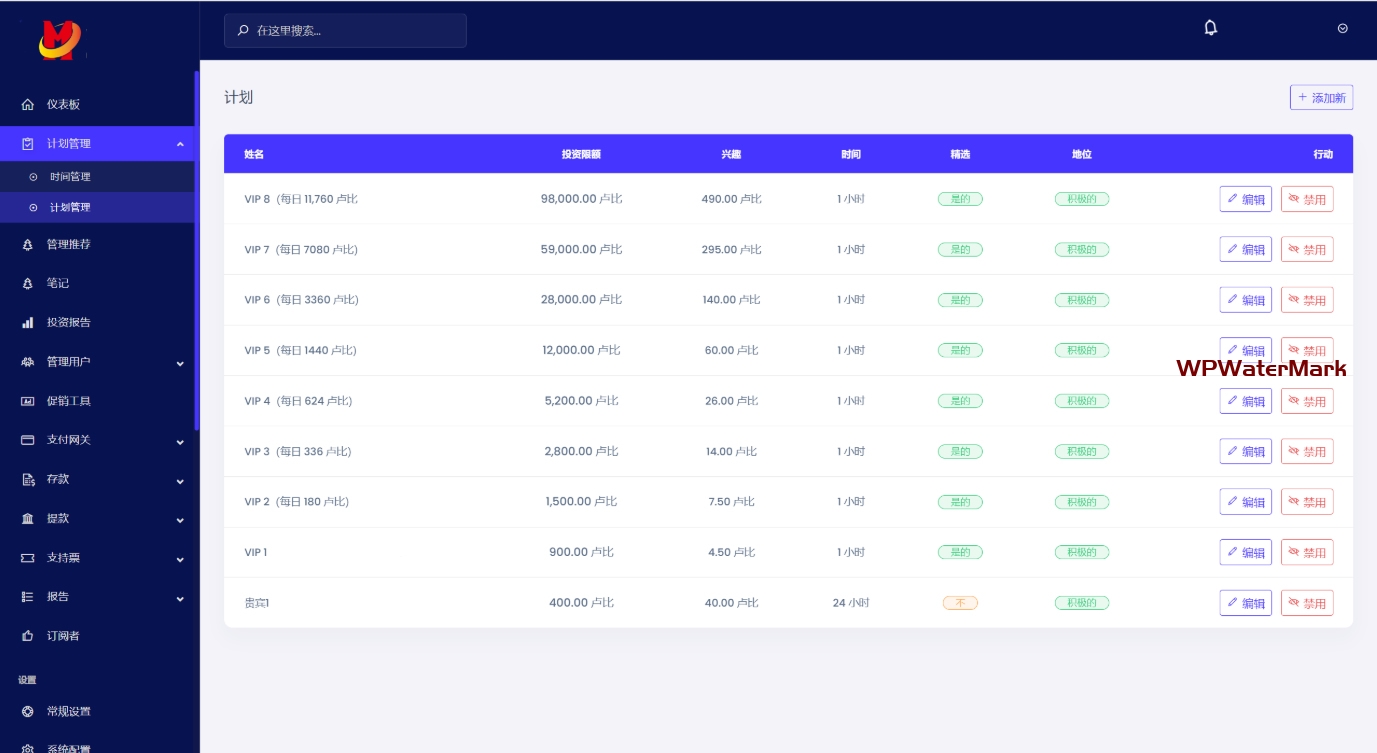Viewport: 1377px width, 753px height.
Task: Click the 添加新 button
Action: tap(1321, 97)
